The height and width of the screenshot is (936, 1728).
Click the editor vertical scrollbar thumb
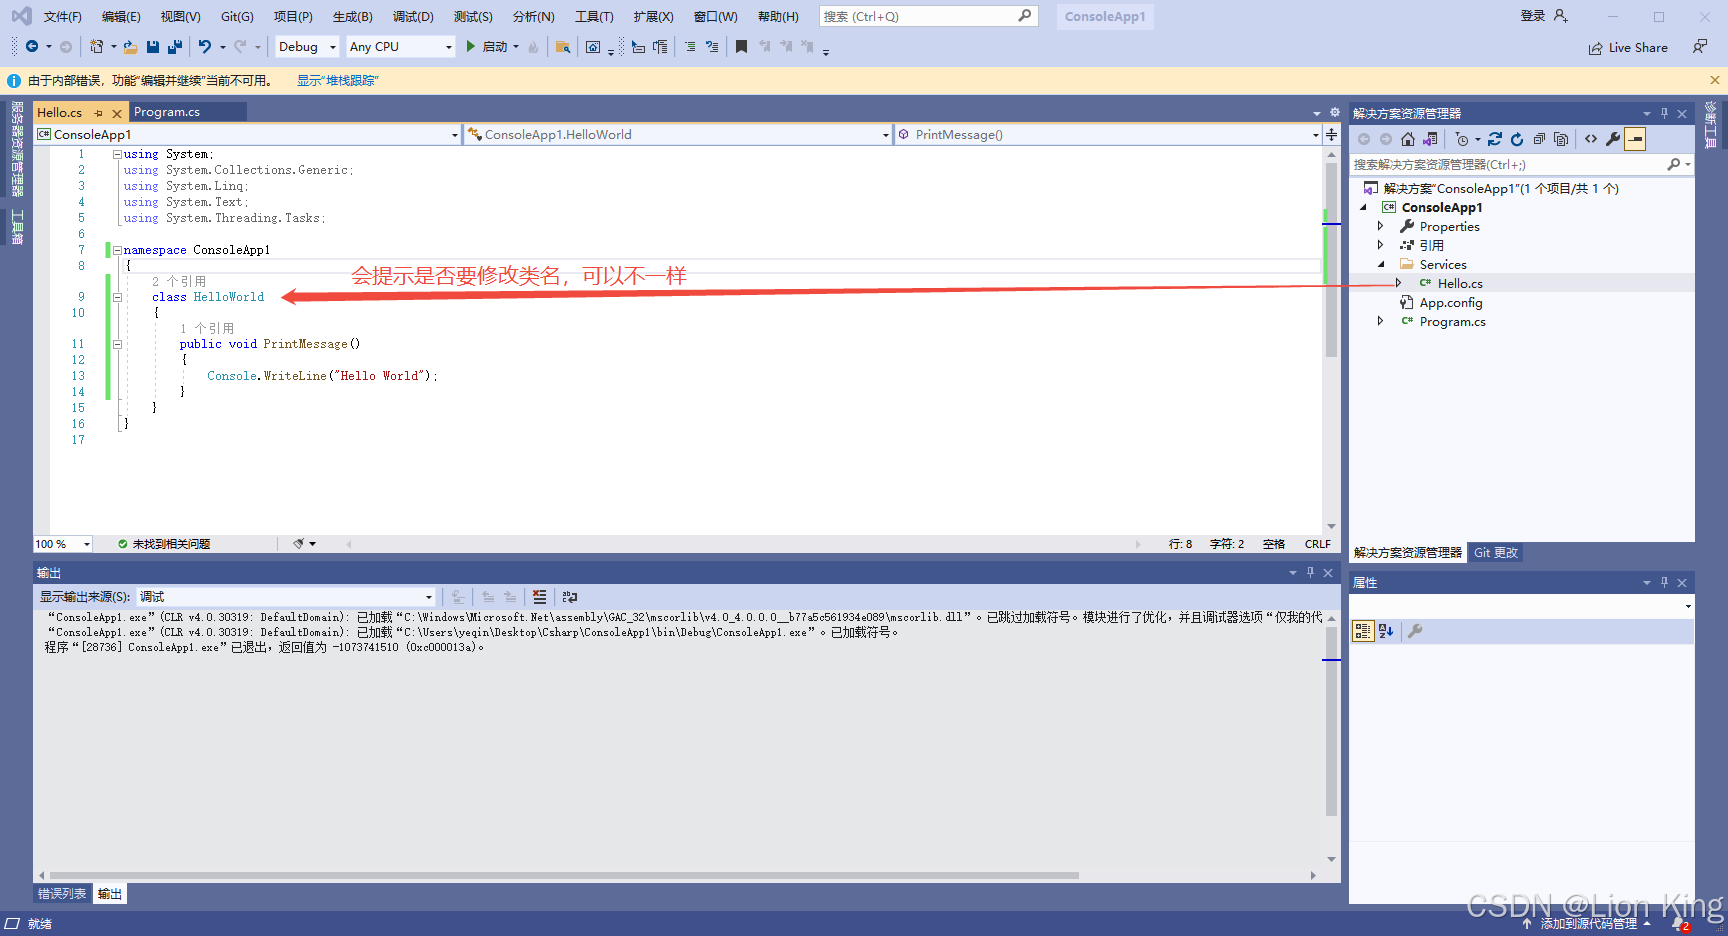[1331, 260]
